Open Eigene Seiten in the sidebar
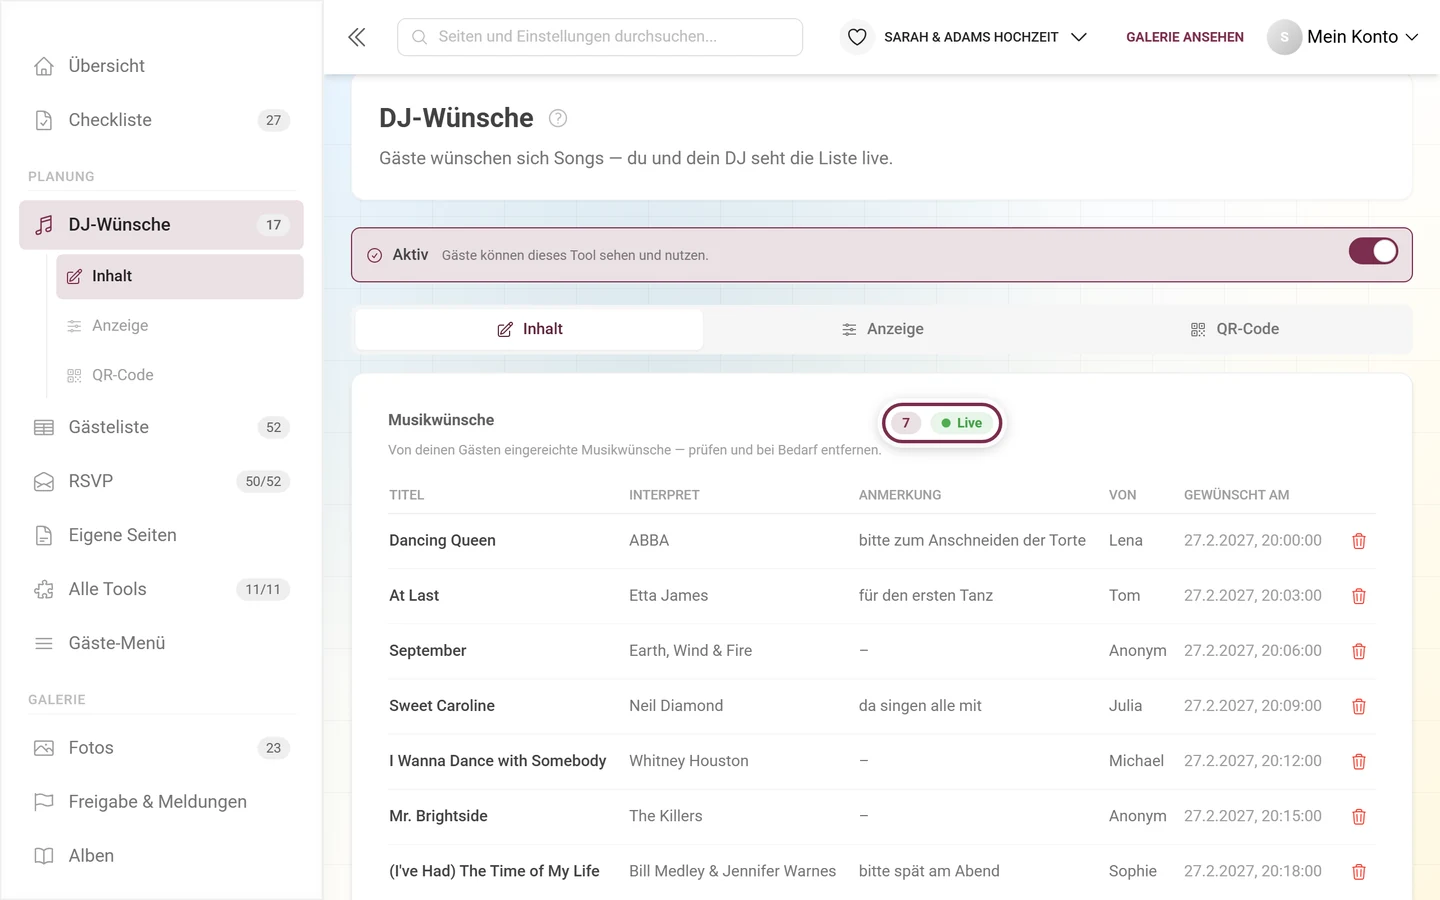 161,535
